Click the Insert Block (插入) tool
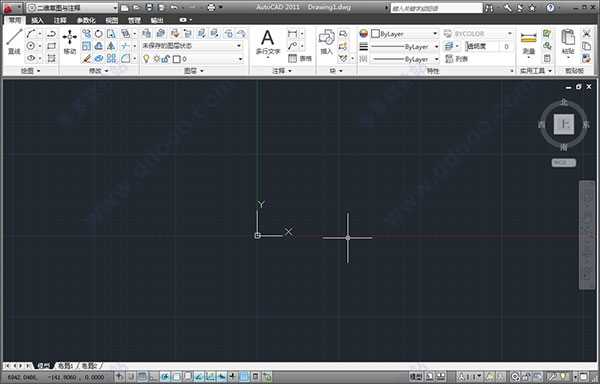600x384 pixels. [x=326, y=42]
